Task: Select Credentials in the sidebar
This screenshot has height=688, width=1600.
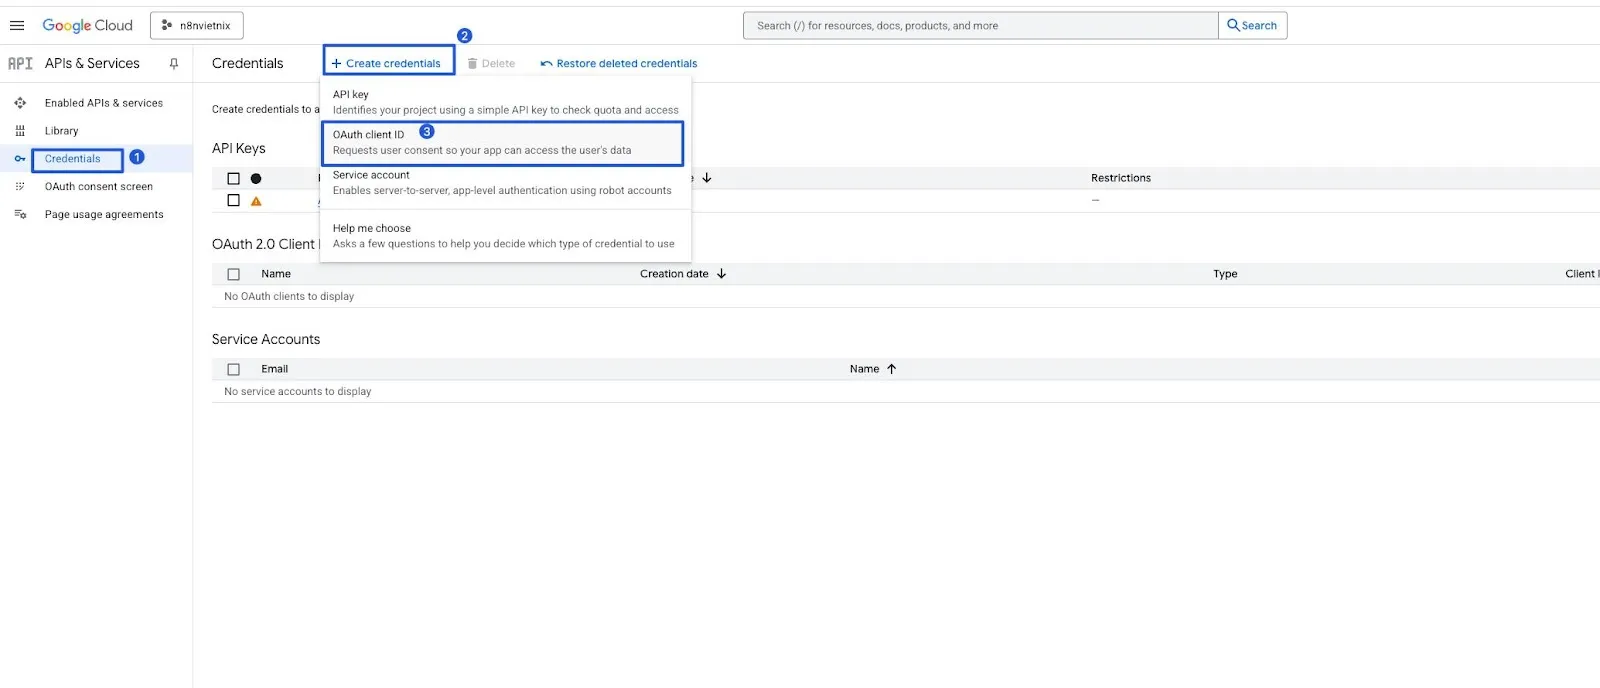Action: point(72,159)
